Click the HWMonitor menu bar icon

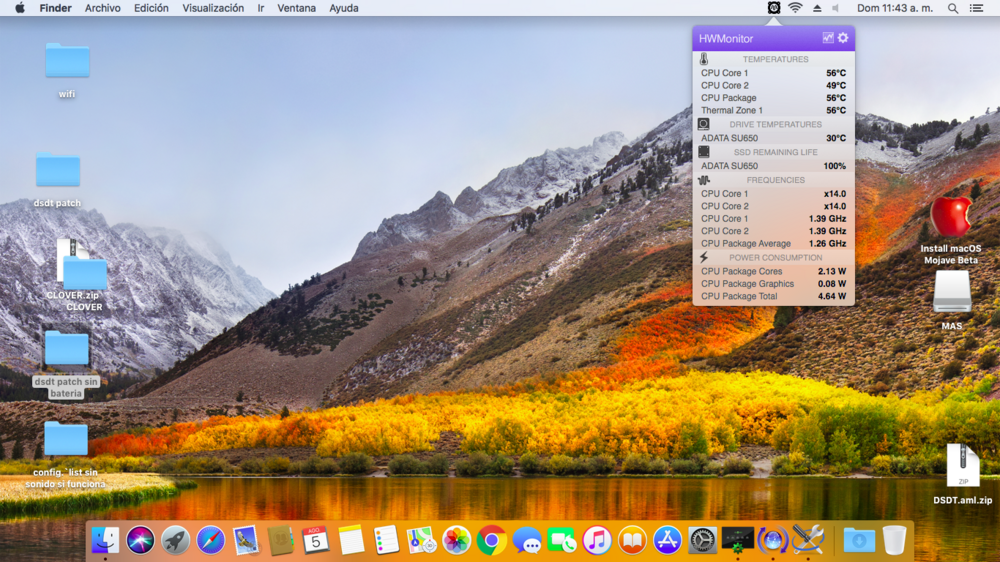pos(773,8)
